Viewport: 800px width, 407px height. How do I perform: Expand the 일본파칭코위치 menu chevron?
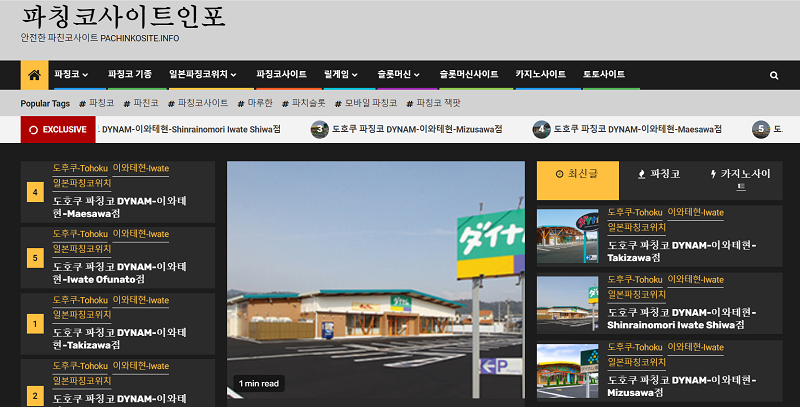(233, 75)
